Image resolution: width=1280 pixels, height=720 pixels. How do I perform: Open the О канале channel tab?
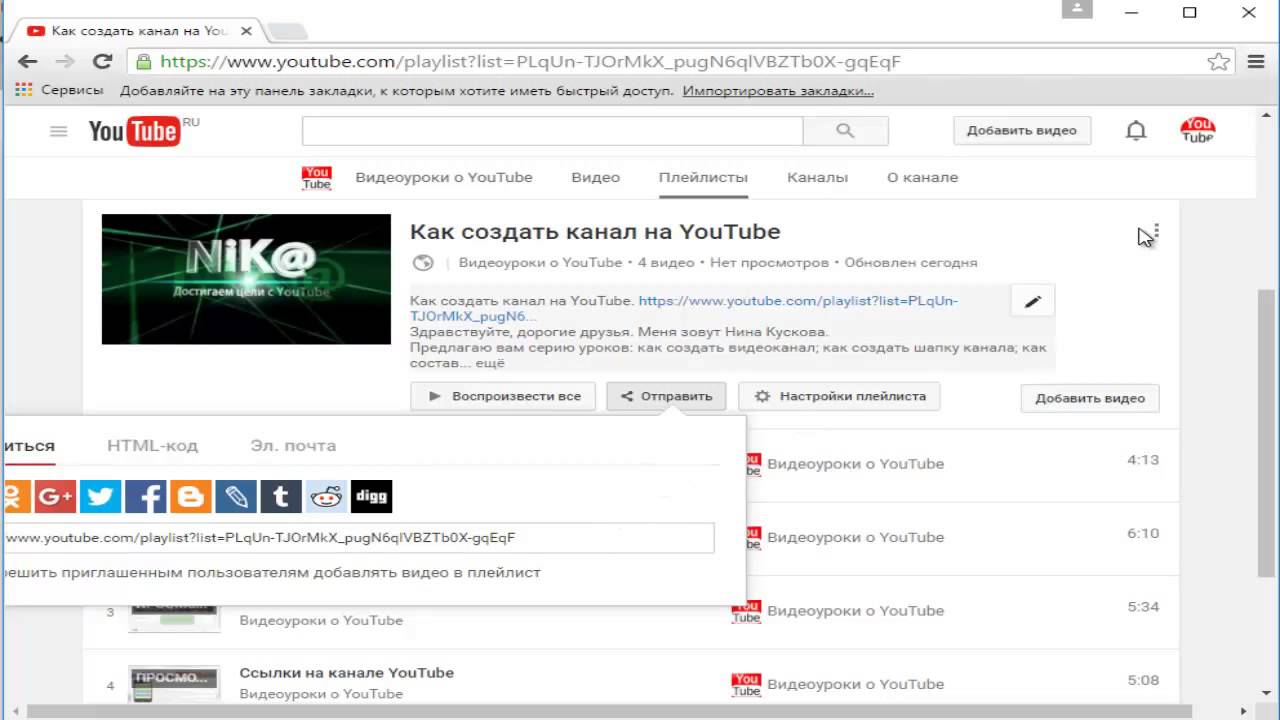922,178
